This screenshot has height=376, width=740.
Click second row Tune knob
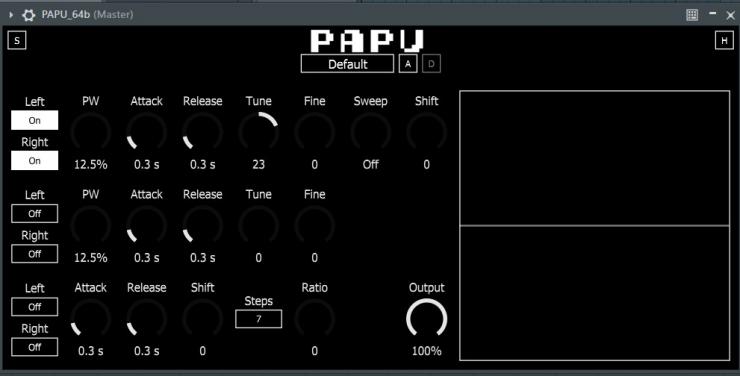(x=258, y=226)
